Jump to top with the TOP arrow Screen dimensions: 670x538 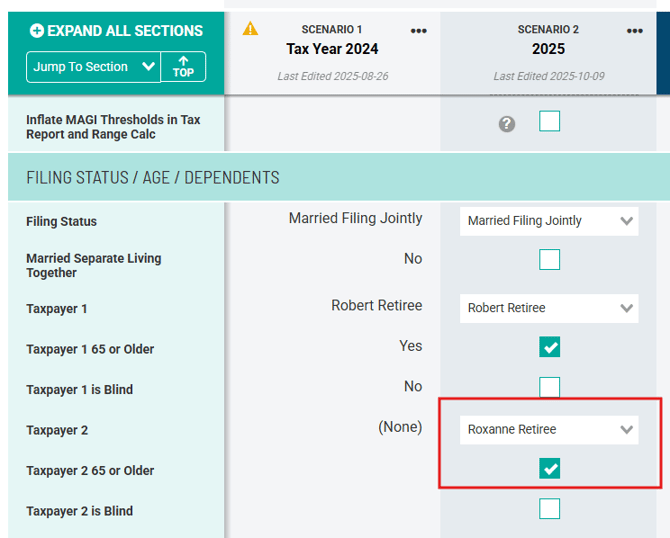pos(183,67)
